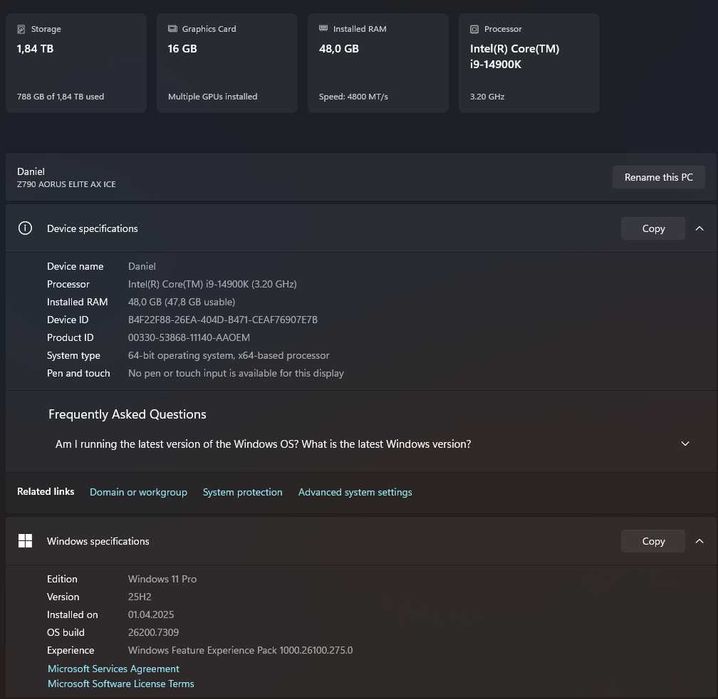Click the Related links label
Viewport: 718px width, 699px height.
pos(46,492)
